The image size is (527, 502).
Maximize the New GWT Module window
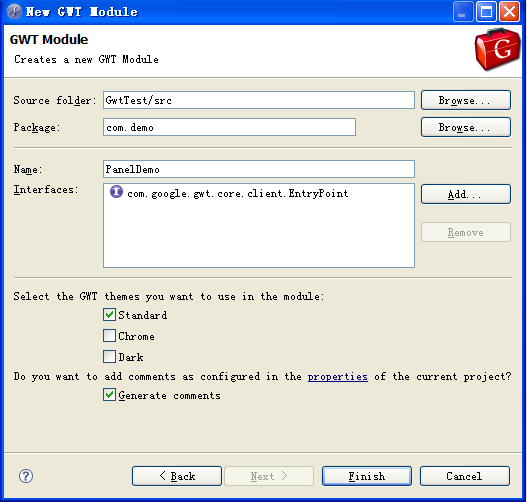click(x=486, y=12)
